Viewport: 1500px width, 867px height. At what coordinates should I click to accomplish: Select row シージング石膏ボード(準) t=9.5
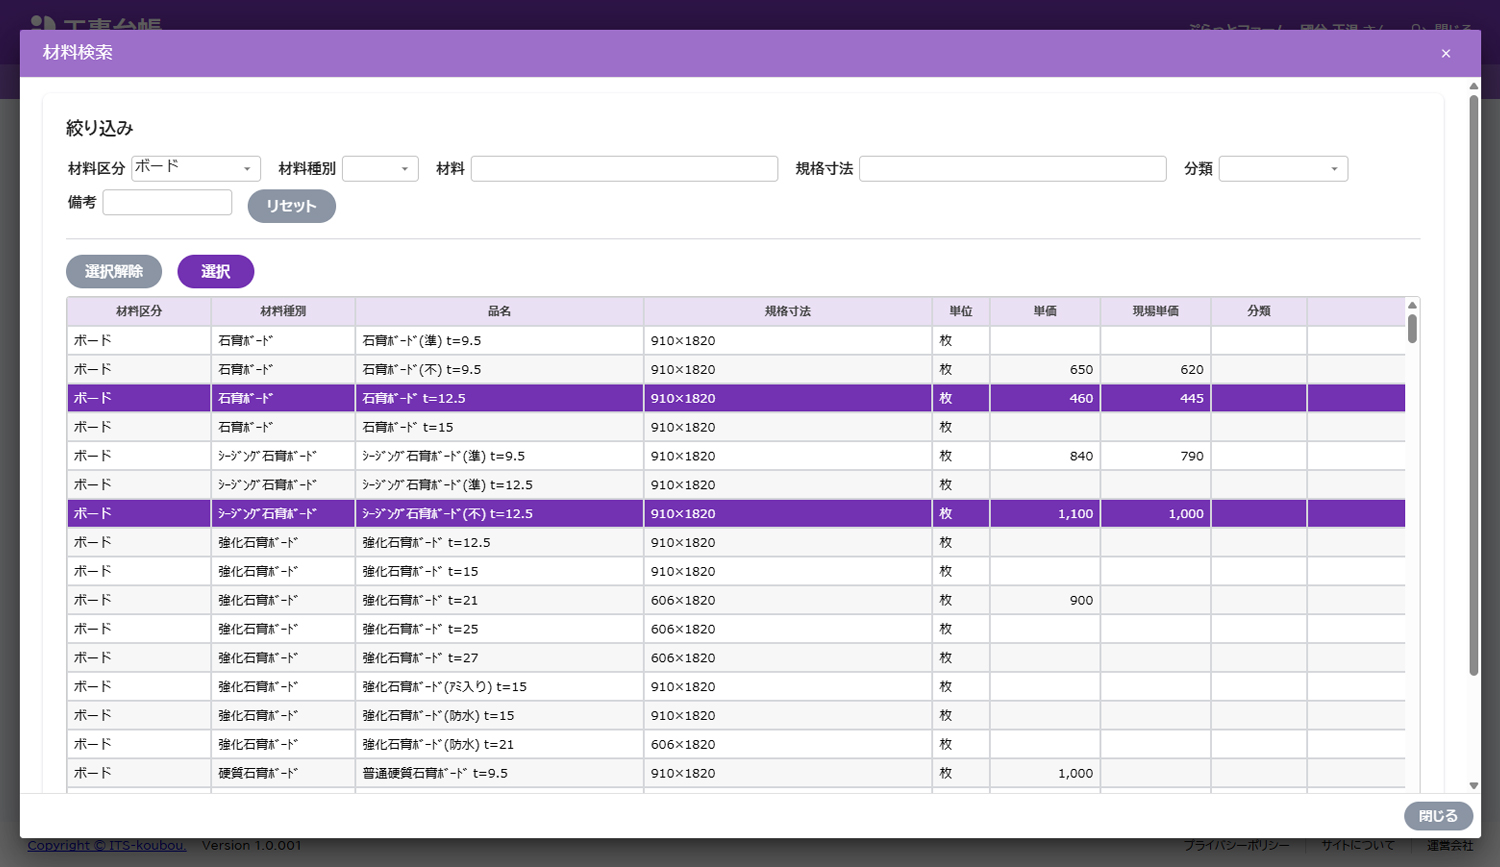[x=736, y=456]
